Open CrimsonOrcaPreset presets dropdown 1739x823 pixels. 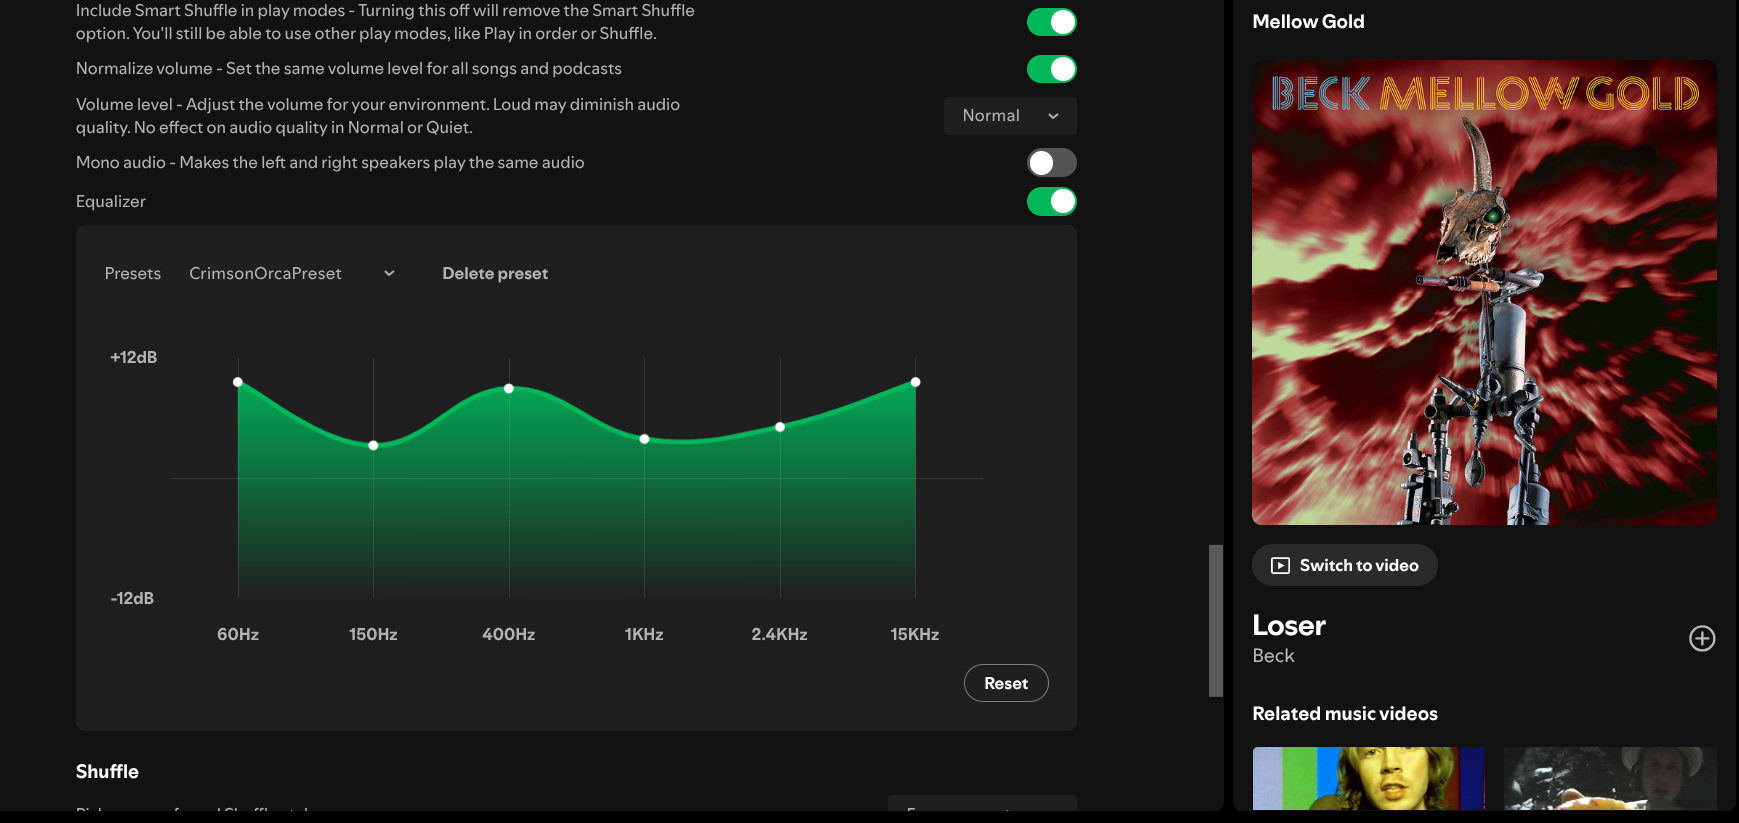(292, 273)
